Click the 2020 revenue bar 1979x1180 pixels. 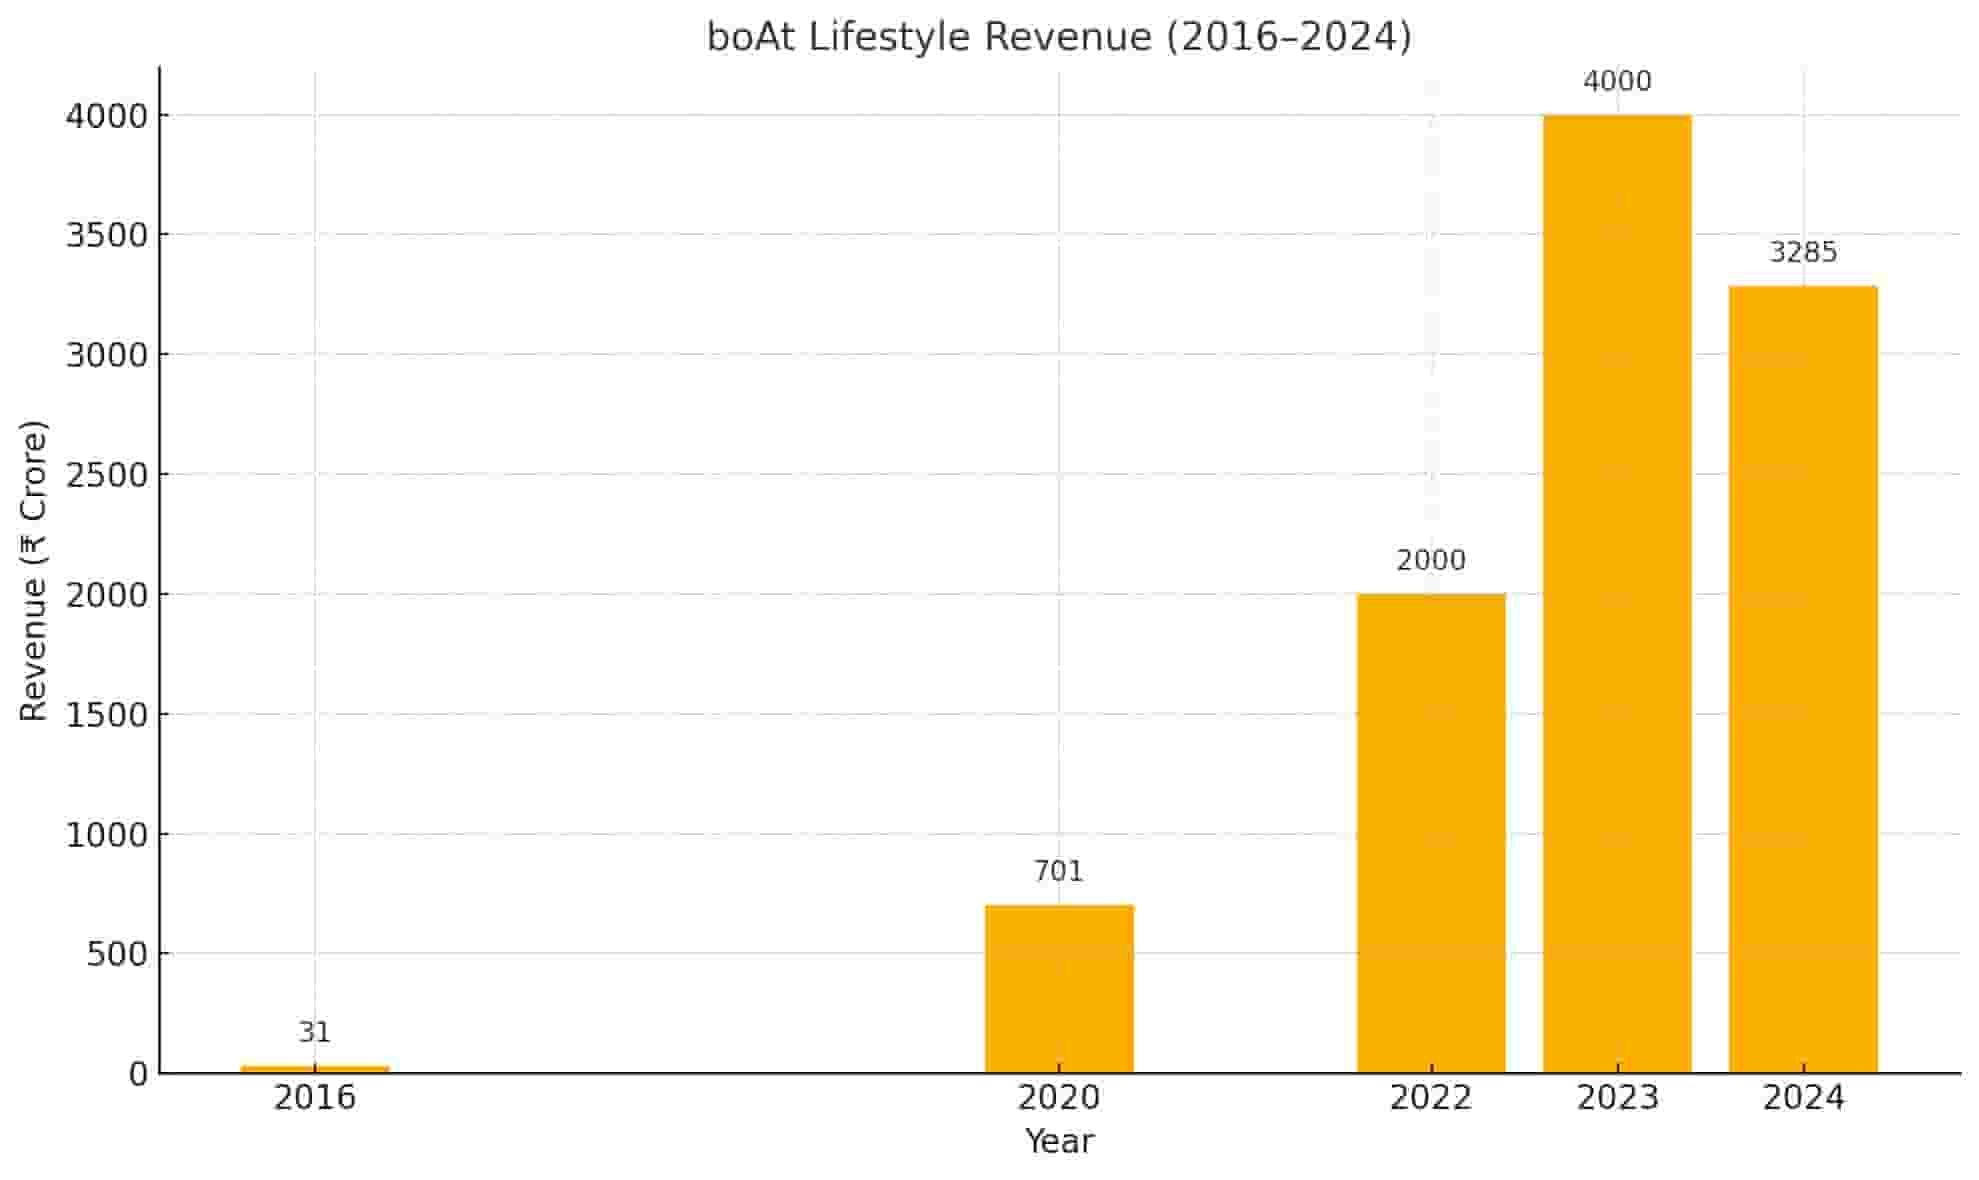tap(1059, 989)
